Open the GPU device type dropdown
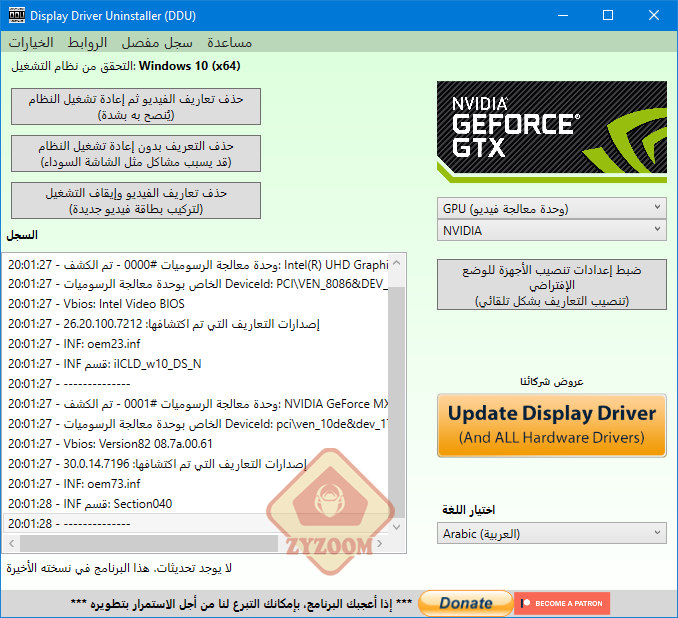This screenshot has height=618, width=678. [552, 209]
